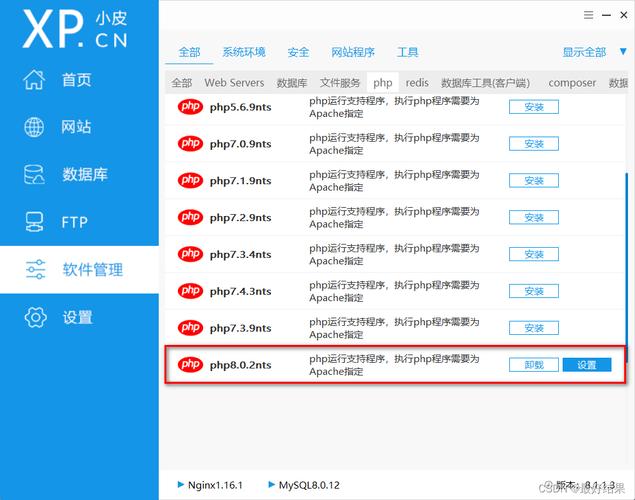Click the FTP server icon
The width and height of the screenshot is (635, 500).
tap(34, 222)
